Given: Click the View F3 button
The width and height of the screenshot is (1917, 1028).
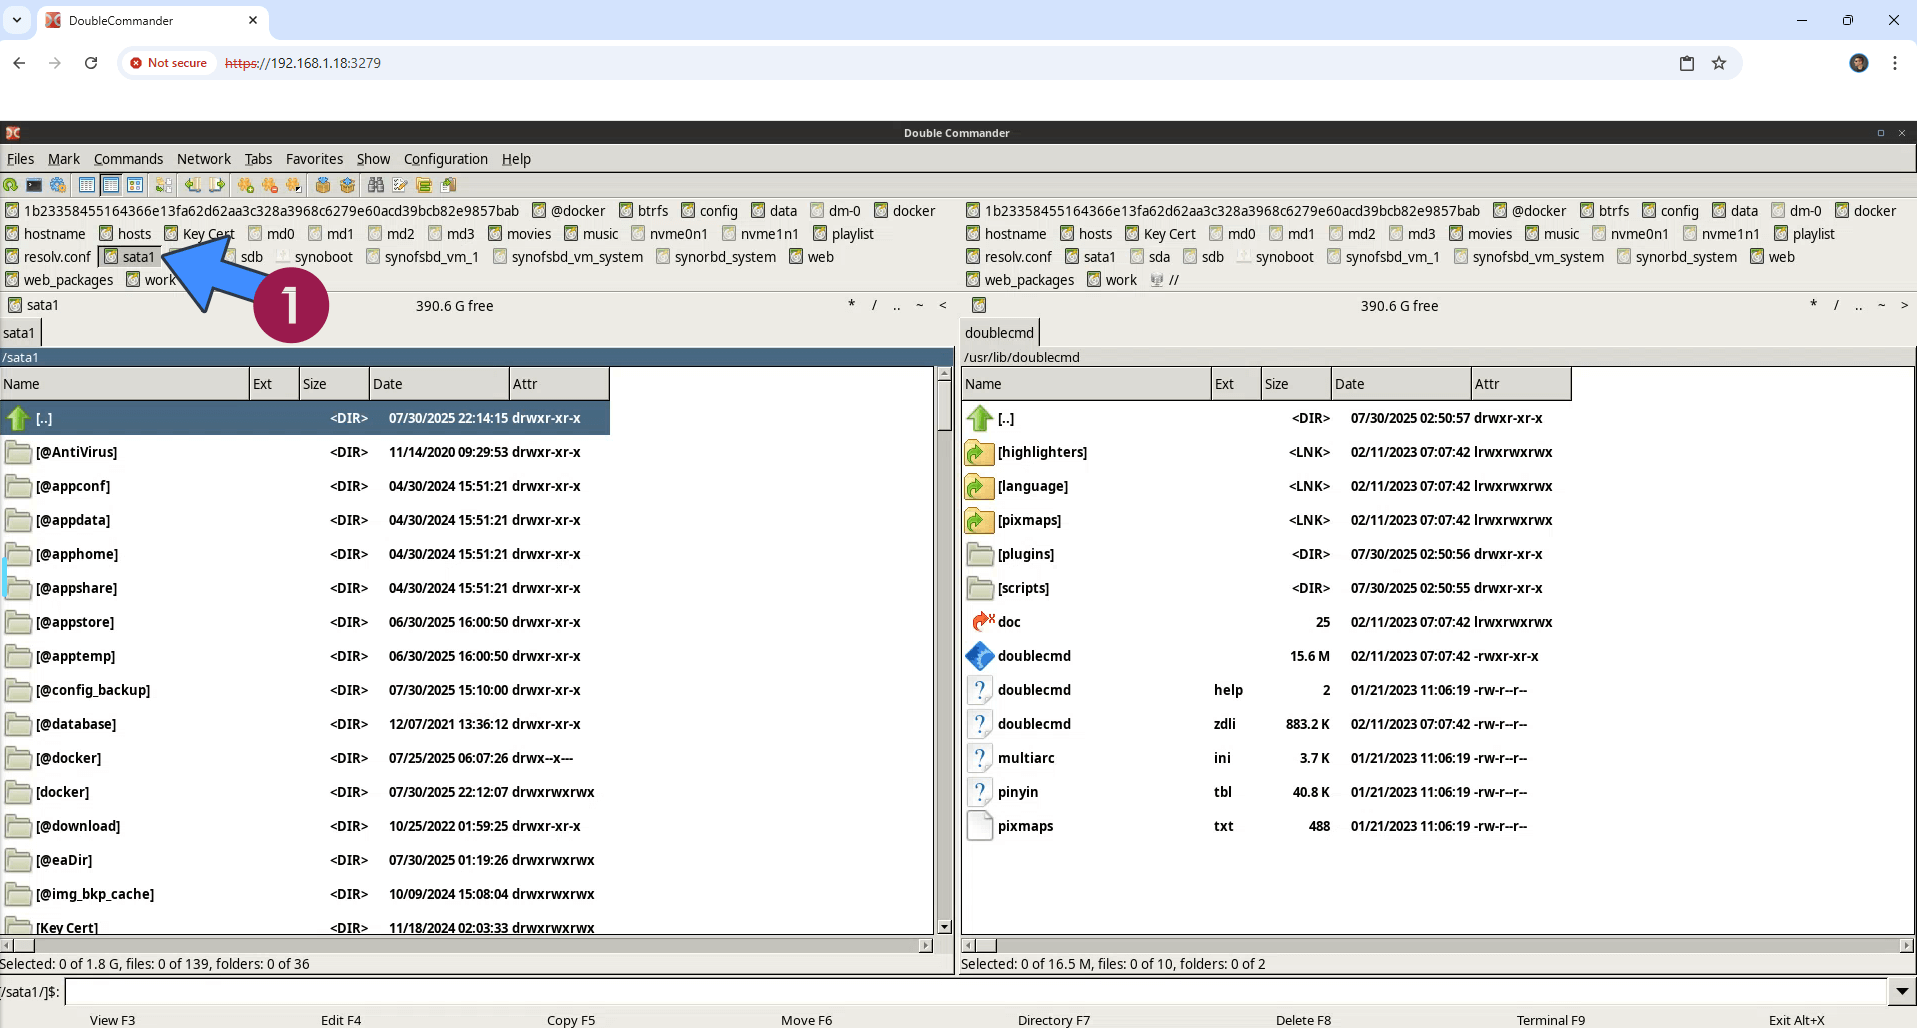Looking at the screenshot, I should pyautogui.click(x=112, y=1020).
